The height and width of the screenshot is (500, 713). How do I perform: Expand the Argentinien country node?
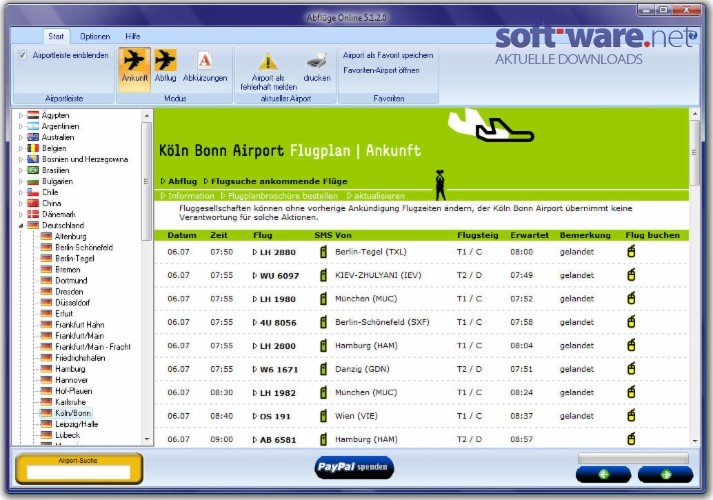coord(20,126)
